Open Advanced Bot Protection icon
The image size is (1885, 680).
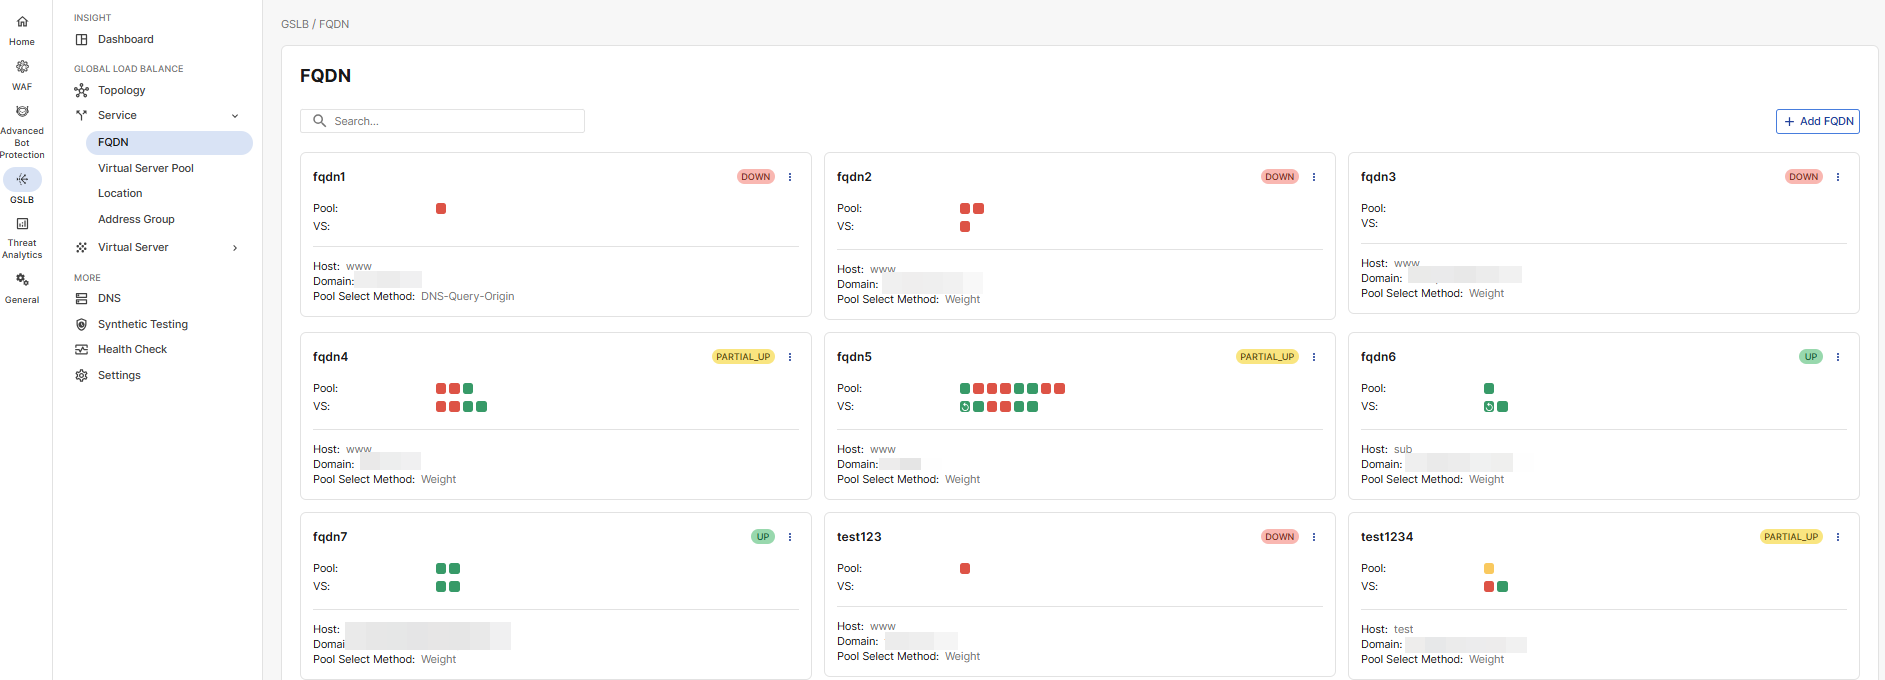pos(22,112)
